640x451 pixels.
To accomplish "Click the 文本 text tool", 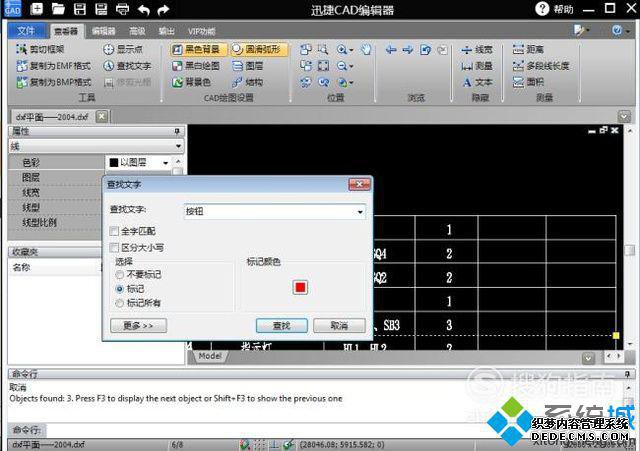I will tap(477, 82).
